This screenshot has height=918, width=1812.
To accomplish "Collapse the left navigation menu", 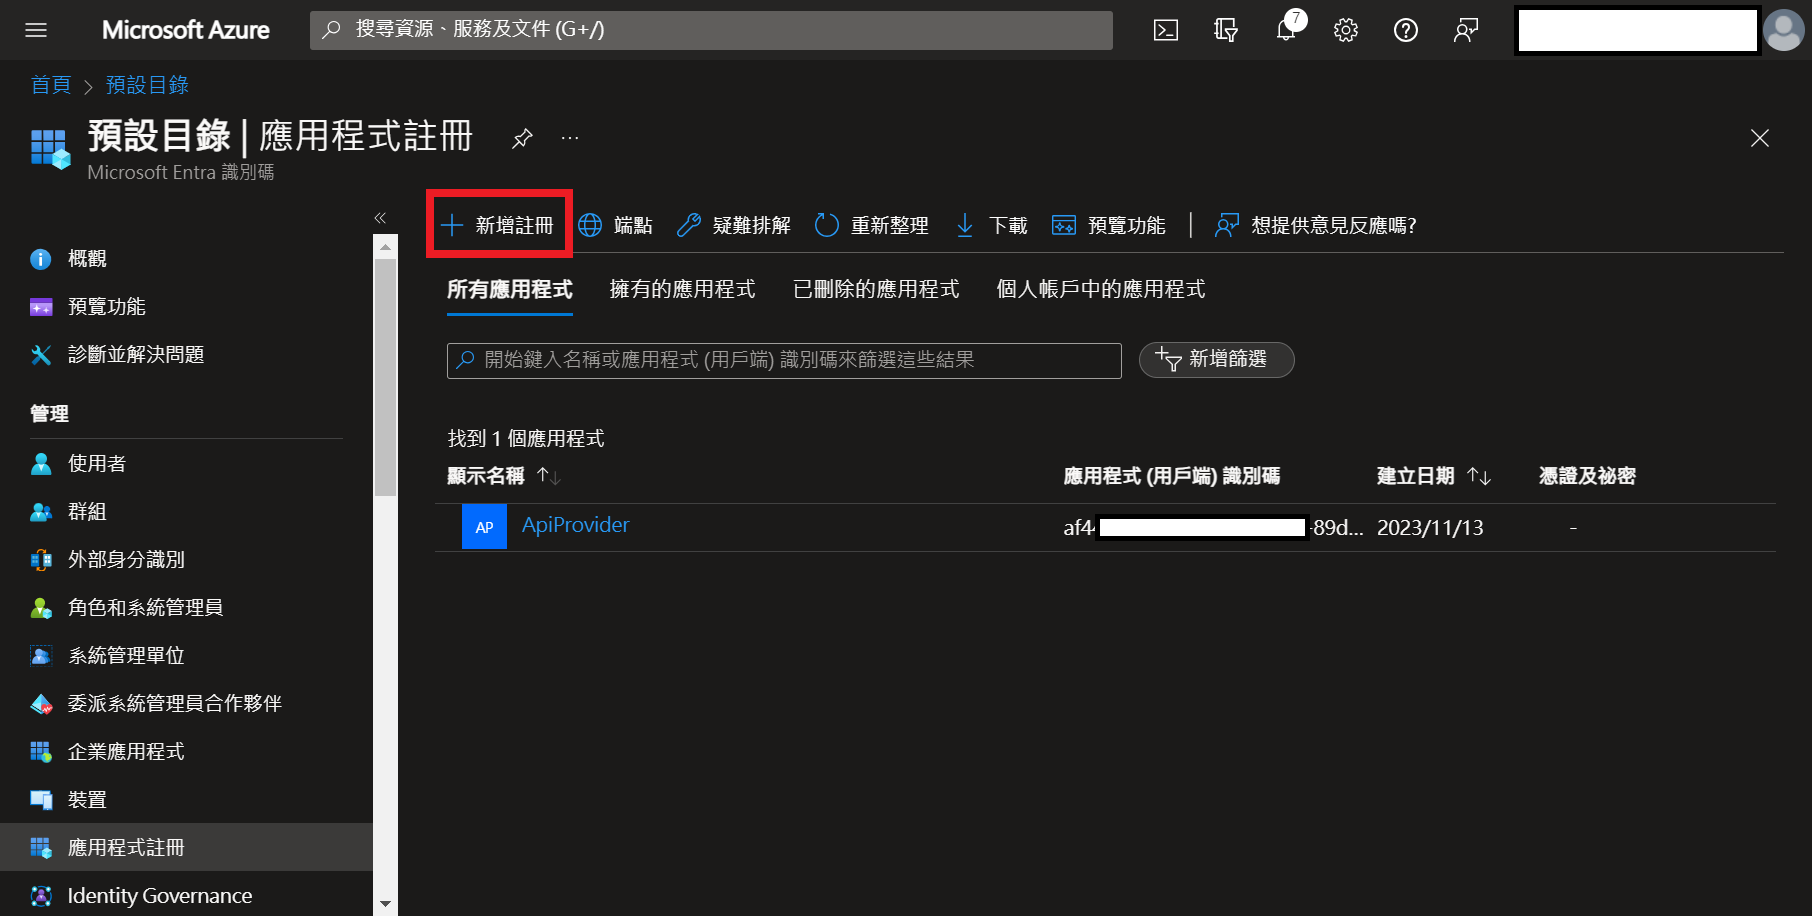I will point(380,217).
